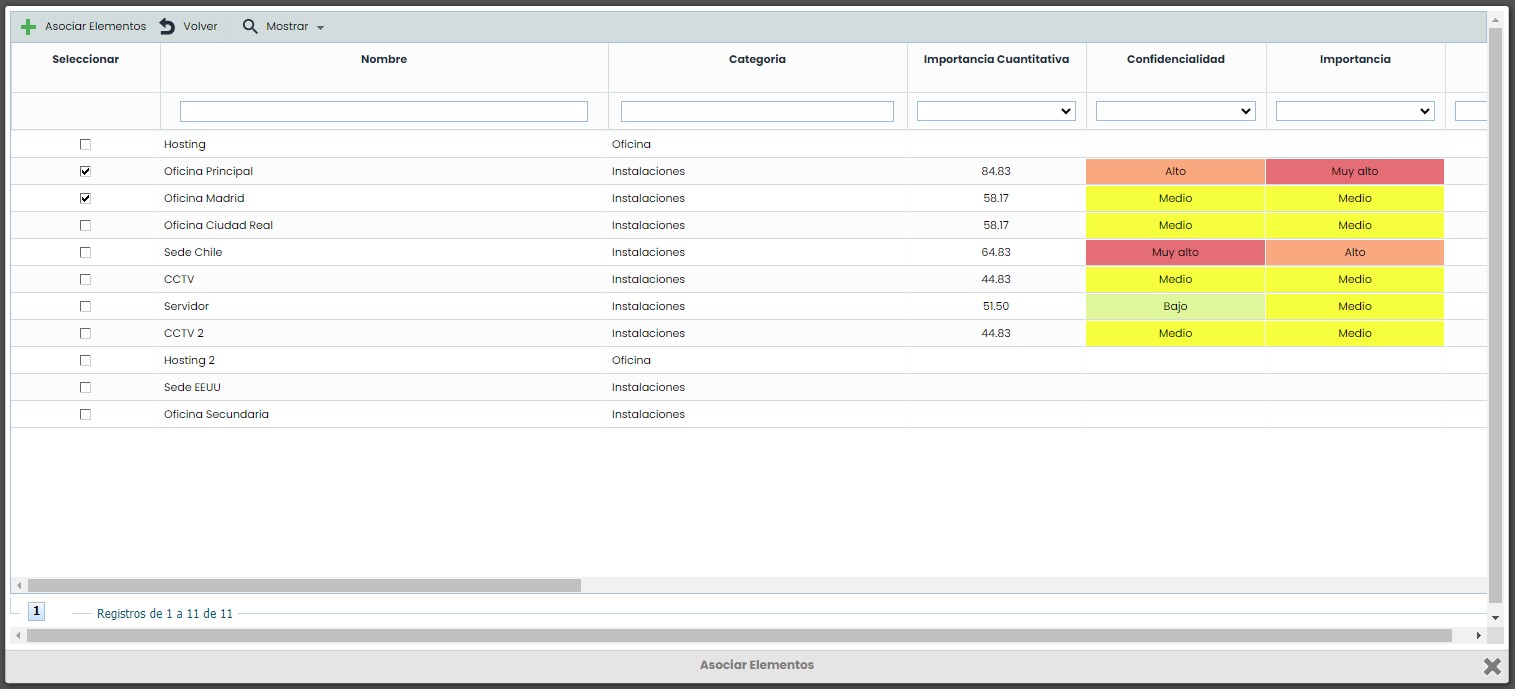
Task: Open the Importancia Cuantitativa filter dropdown
Action: (x=996, y=111)
